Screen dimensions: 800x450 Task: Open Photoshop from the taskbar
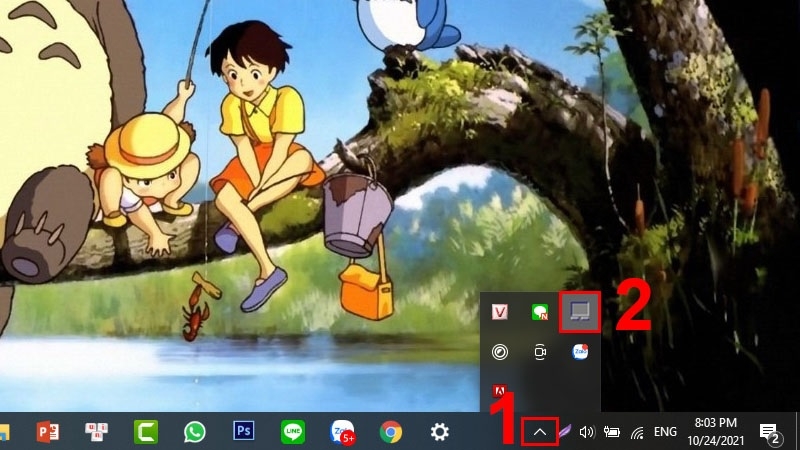pos(243,431)
